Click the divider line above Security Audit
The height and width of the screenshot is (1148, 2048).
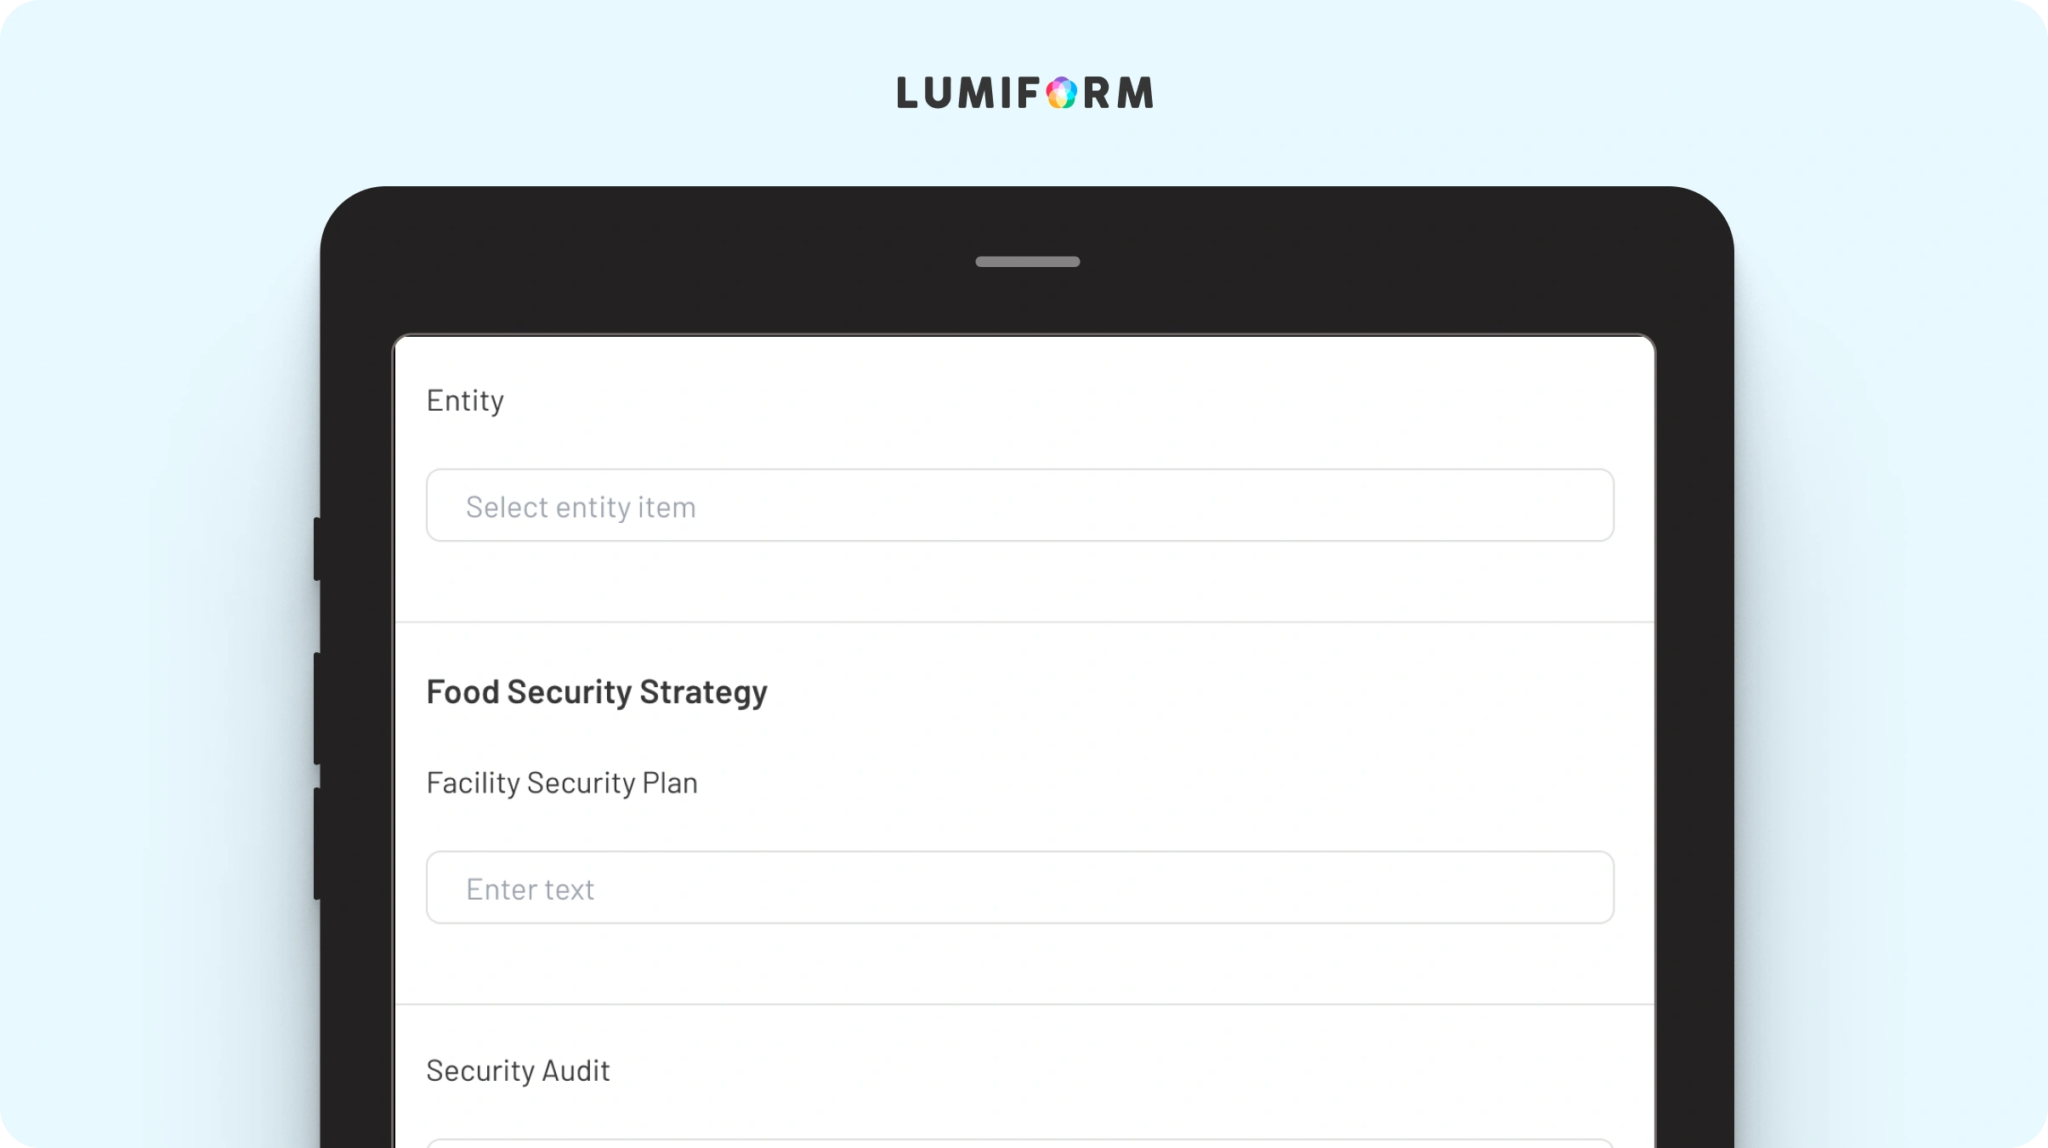pyautogui.click(x=1025, y=1004)
